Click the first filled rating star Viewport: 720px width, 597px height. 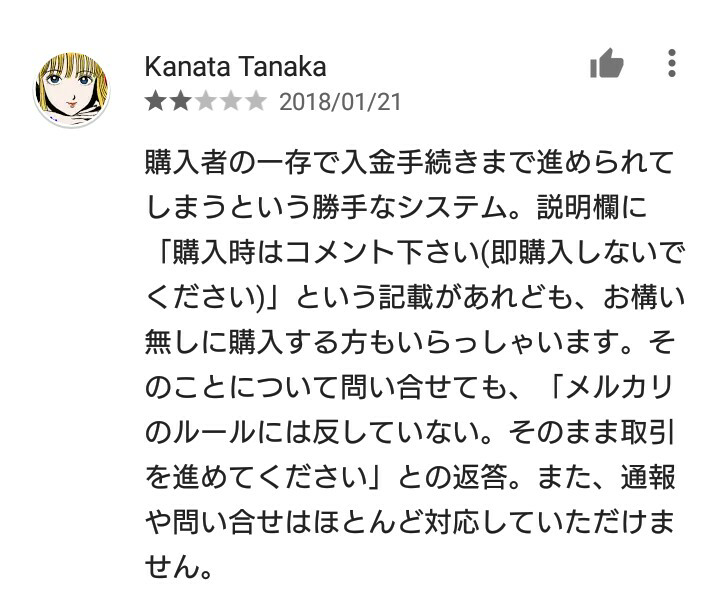point(155,101)
